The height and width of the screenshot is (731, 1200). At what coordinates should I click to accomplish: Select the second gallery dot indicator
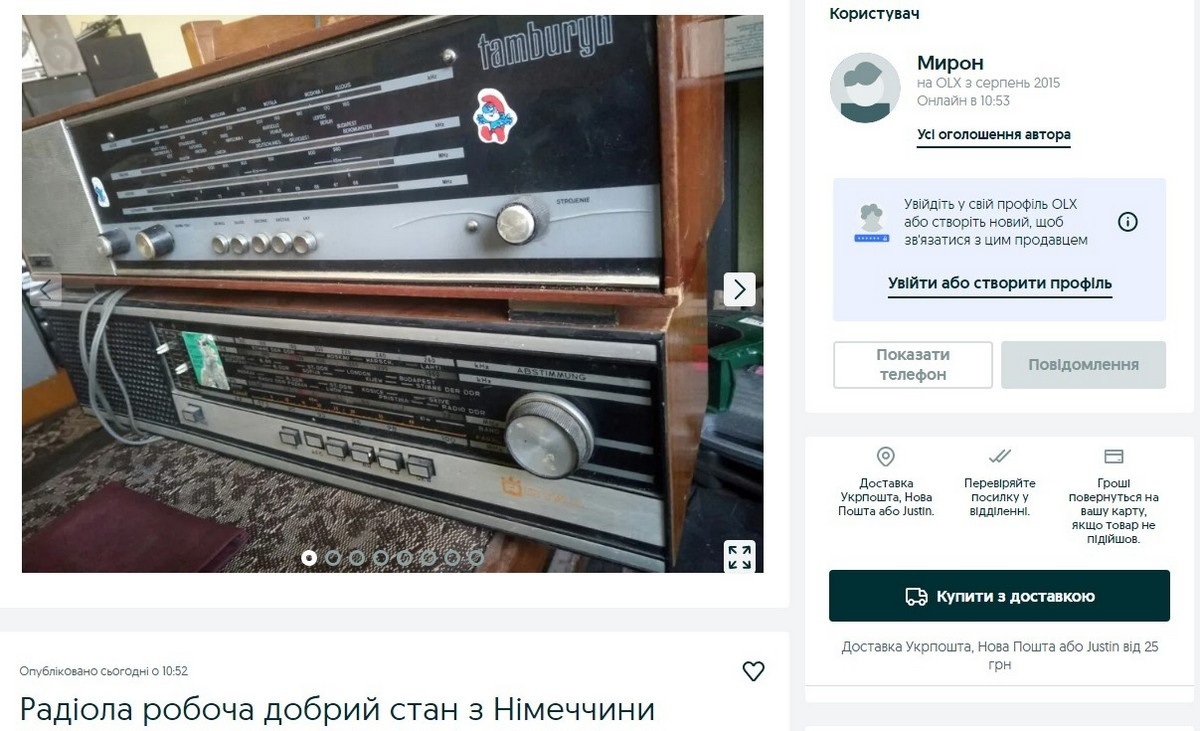click(x=333, y=558)
